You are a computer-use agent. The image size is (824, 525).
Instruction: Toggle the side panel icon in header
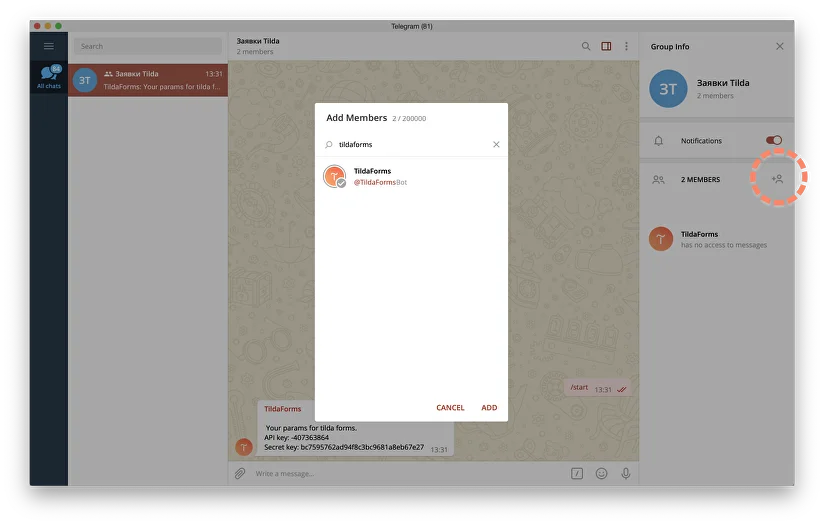pyautogui.click(x=606, y=46)
